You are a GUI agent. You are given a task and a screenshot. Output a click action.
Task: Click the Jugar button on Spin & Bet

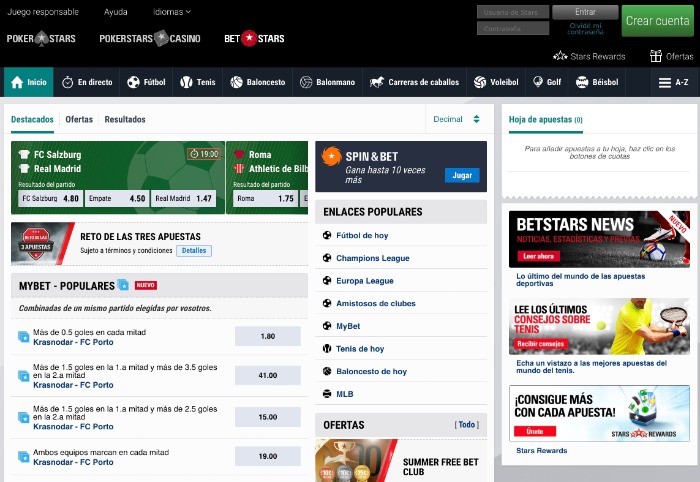pyautogui.click(x=462, y=175)
